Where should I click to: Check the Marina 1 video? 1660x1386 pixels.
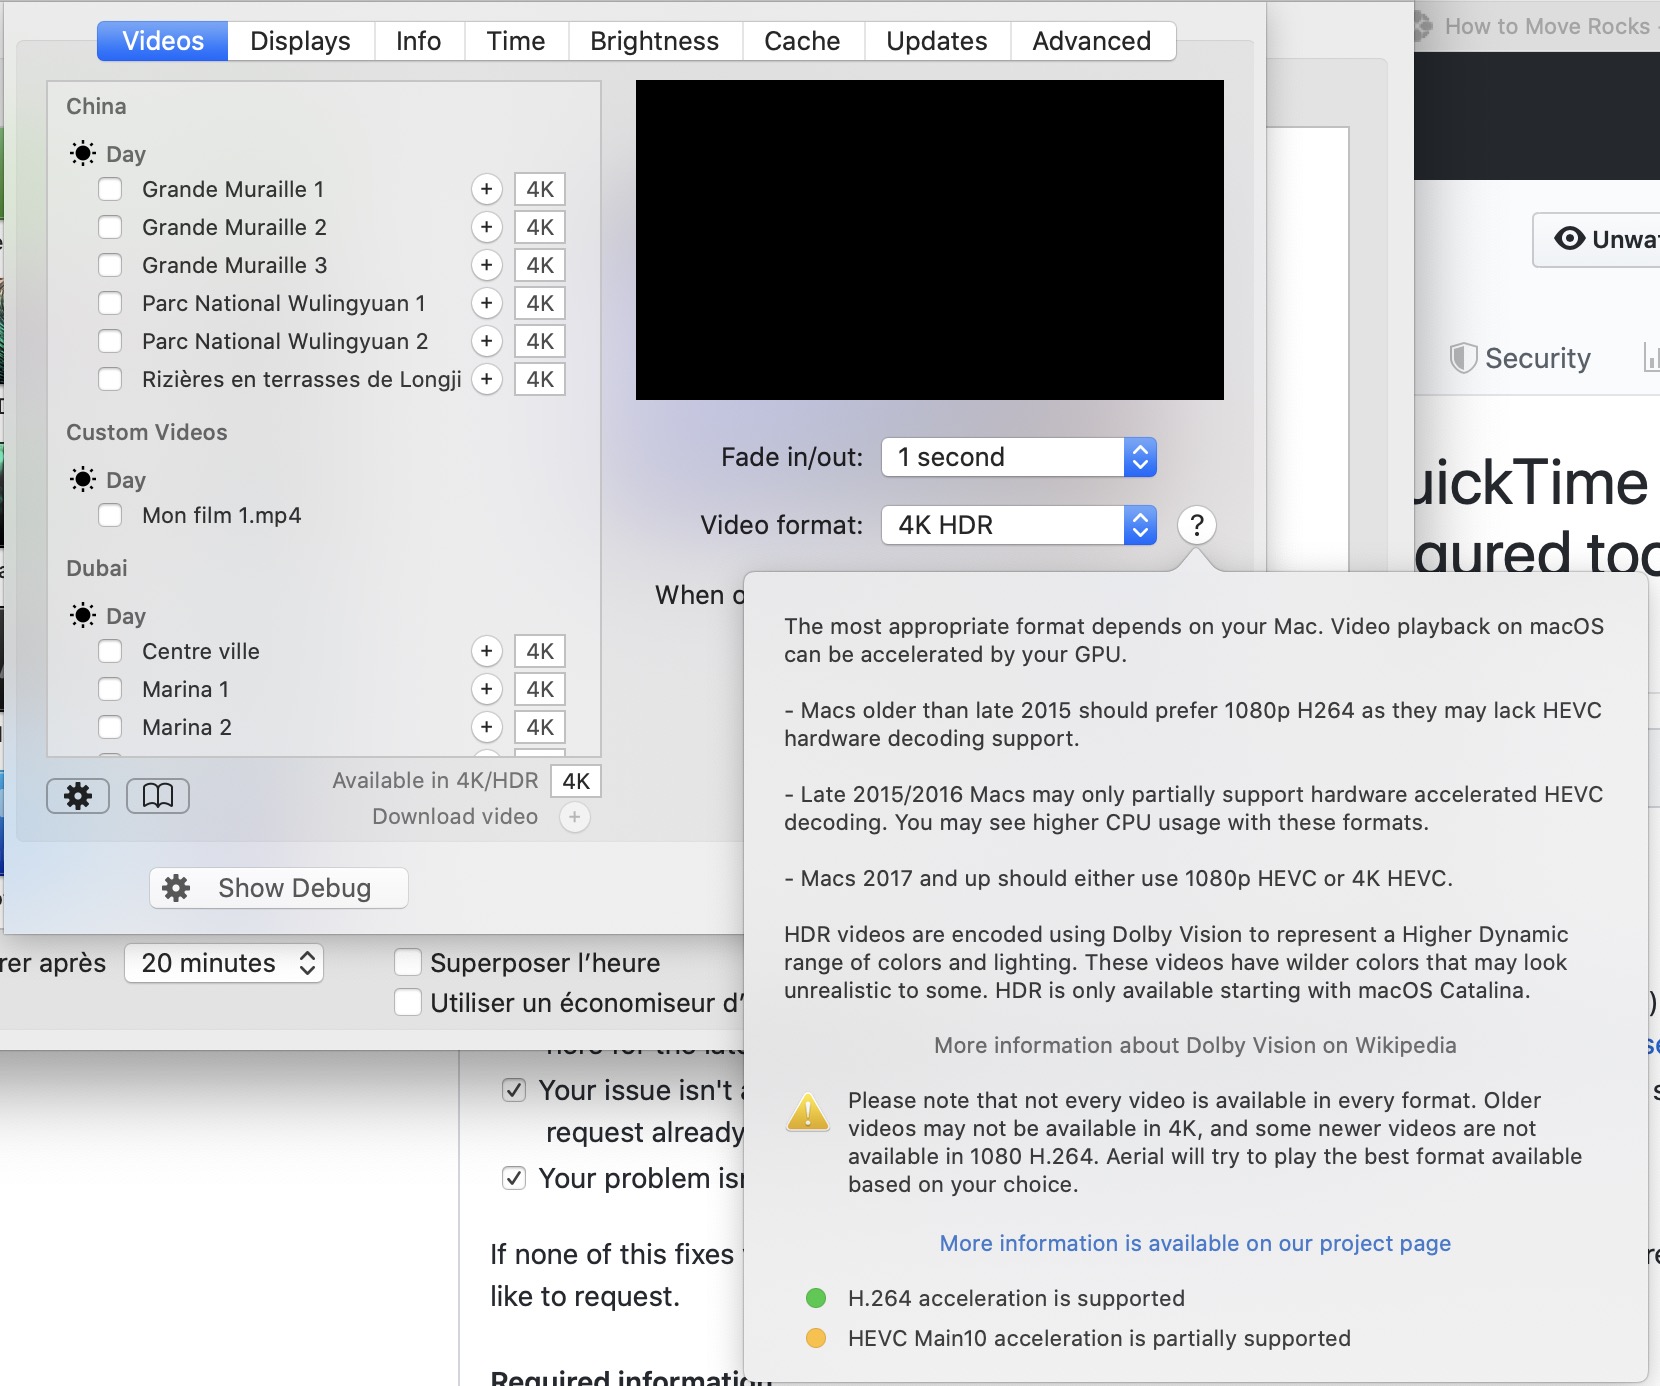(x=110, y=689)
